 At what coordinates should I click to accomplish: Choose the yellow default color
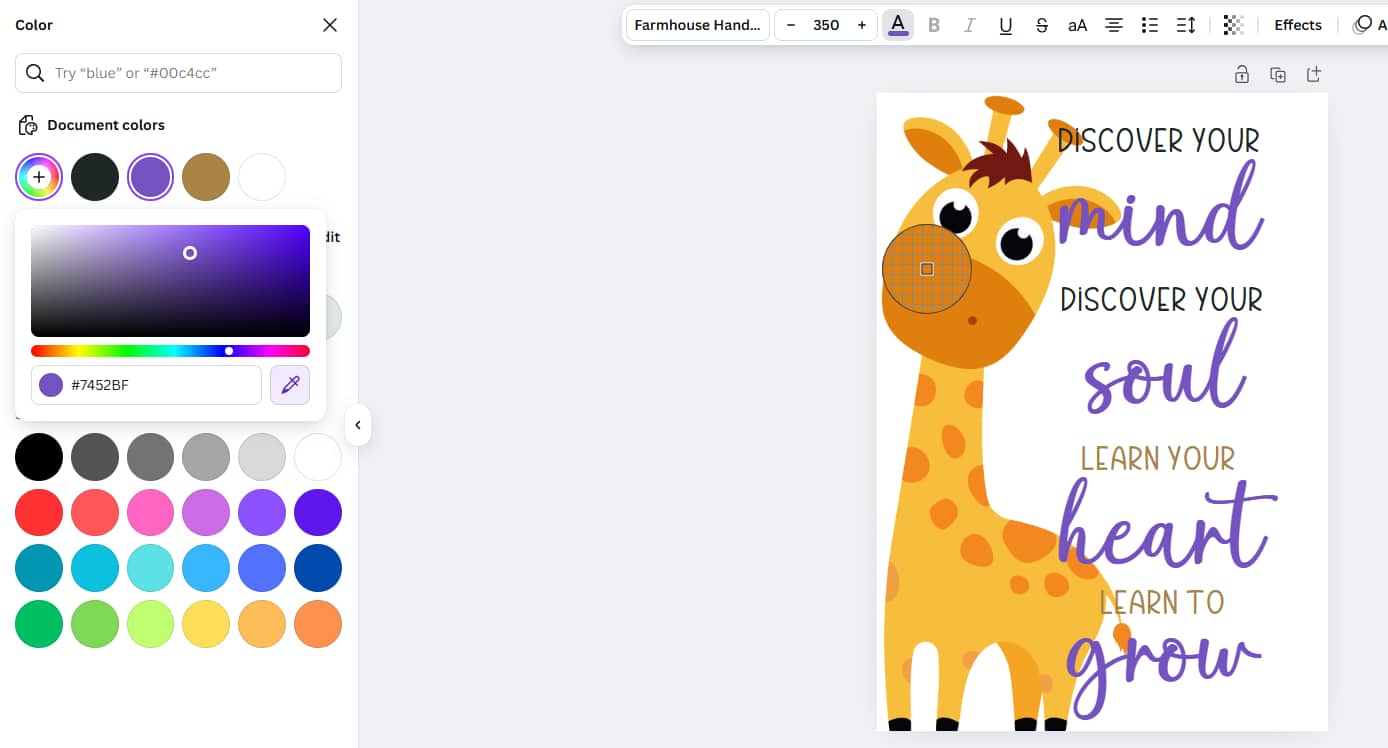click(206, 625)
